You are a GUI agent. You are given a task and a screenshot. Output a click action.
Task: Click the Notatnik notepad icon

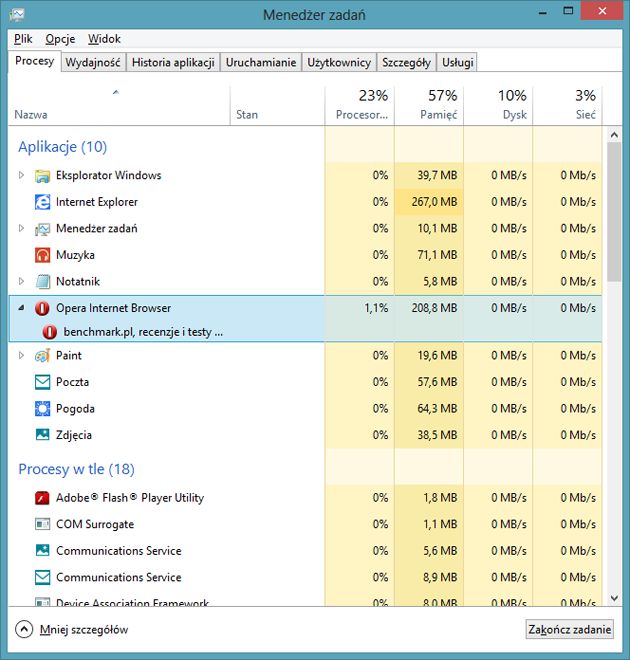pos(42,282)
